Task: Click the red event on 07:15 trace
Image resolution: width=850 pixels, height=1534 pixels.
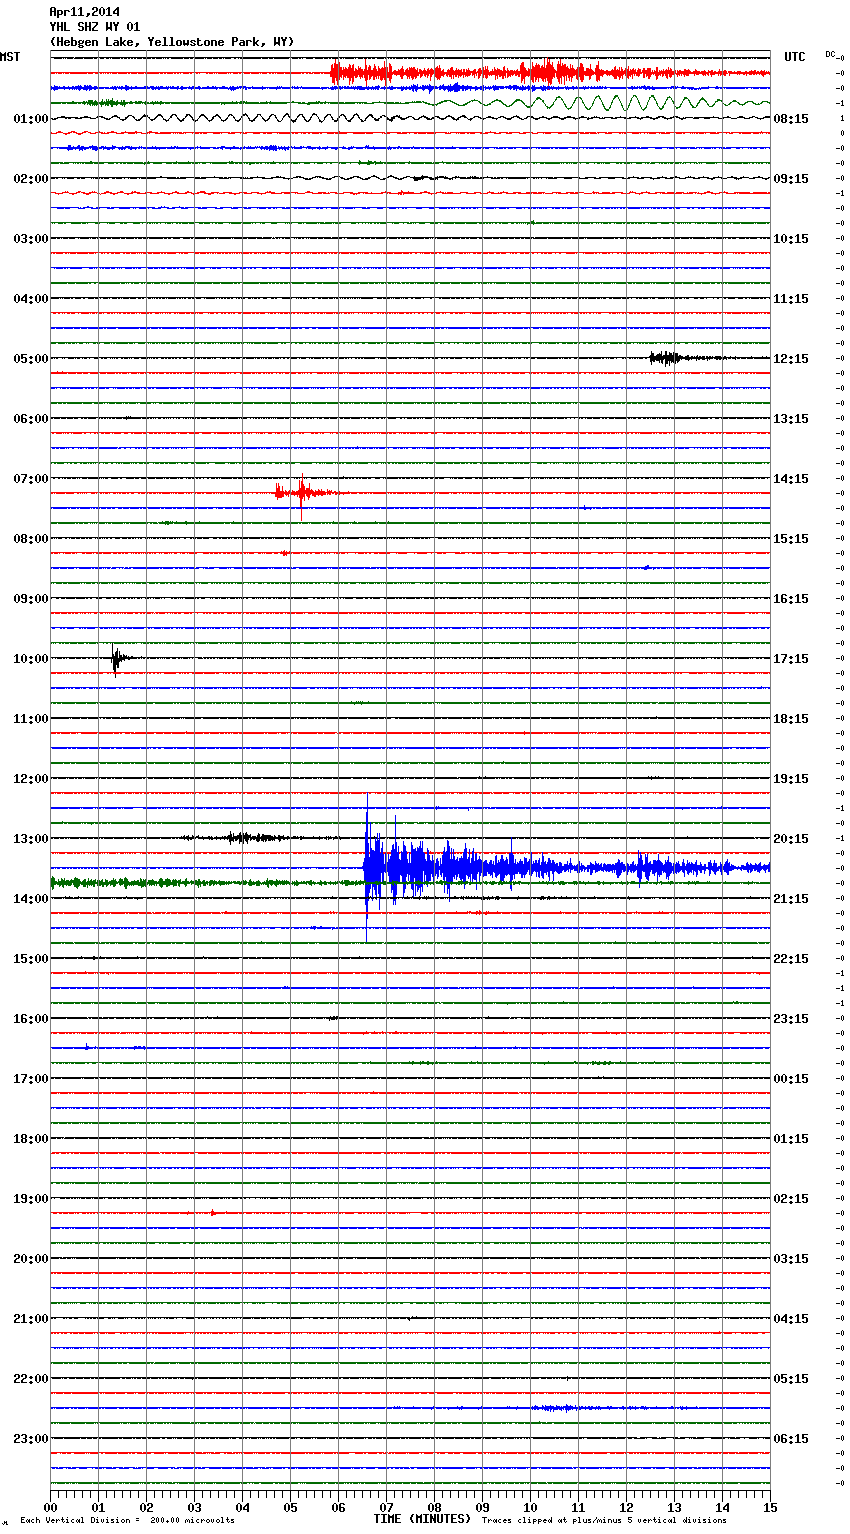Action: click(300, 492)
